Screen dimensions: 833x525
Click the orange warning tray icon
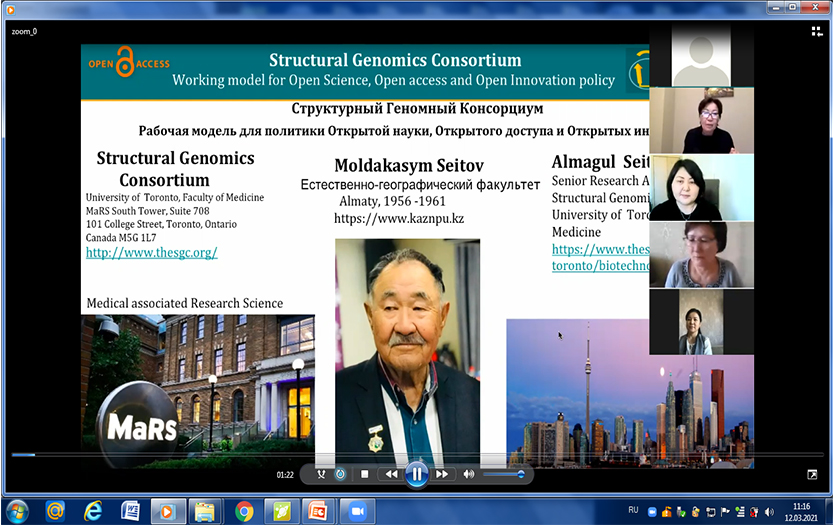click(x=667, y=512)
